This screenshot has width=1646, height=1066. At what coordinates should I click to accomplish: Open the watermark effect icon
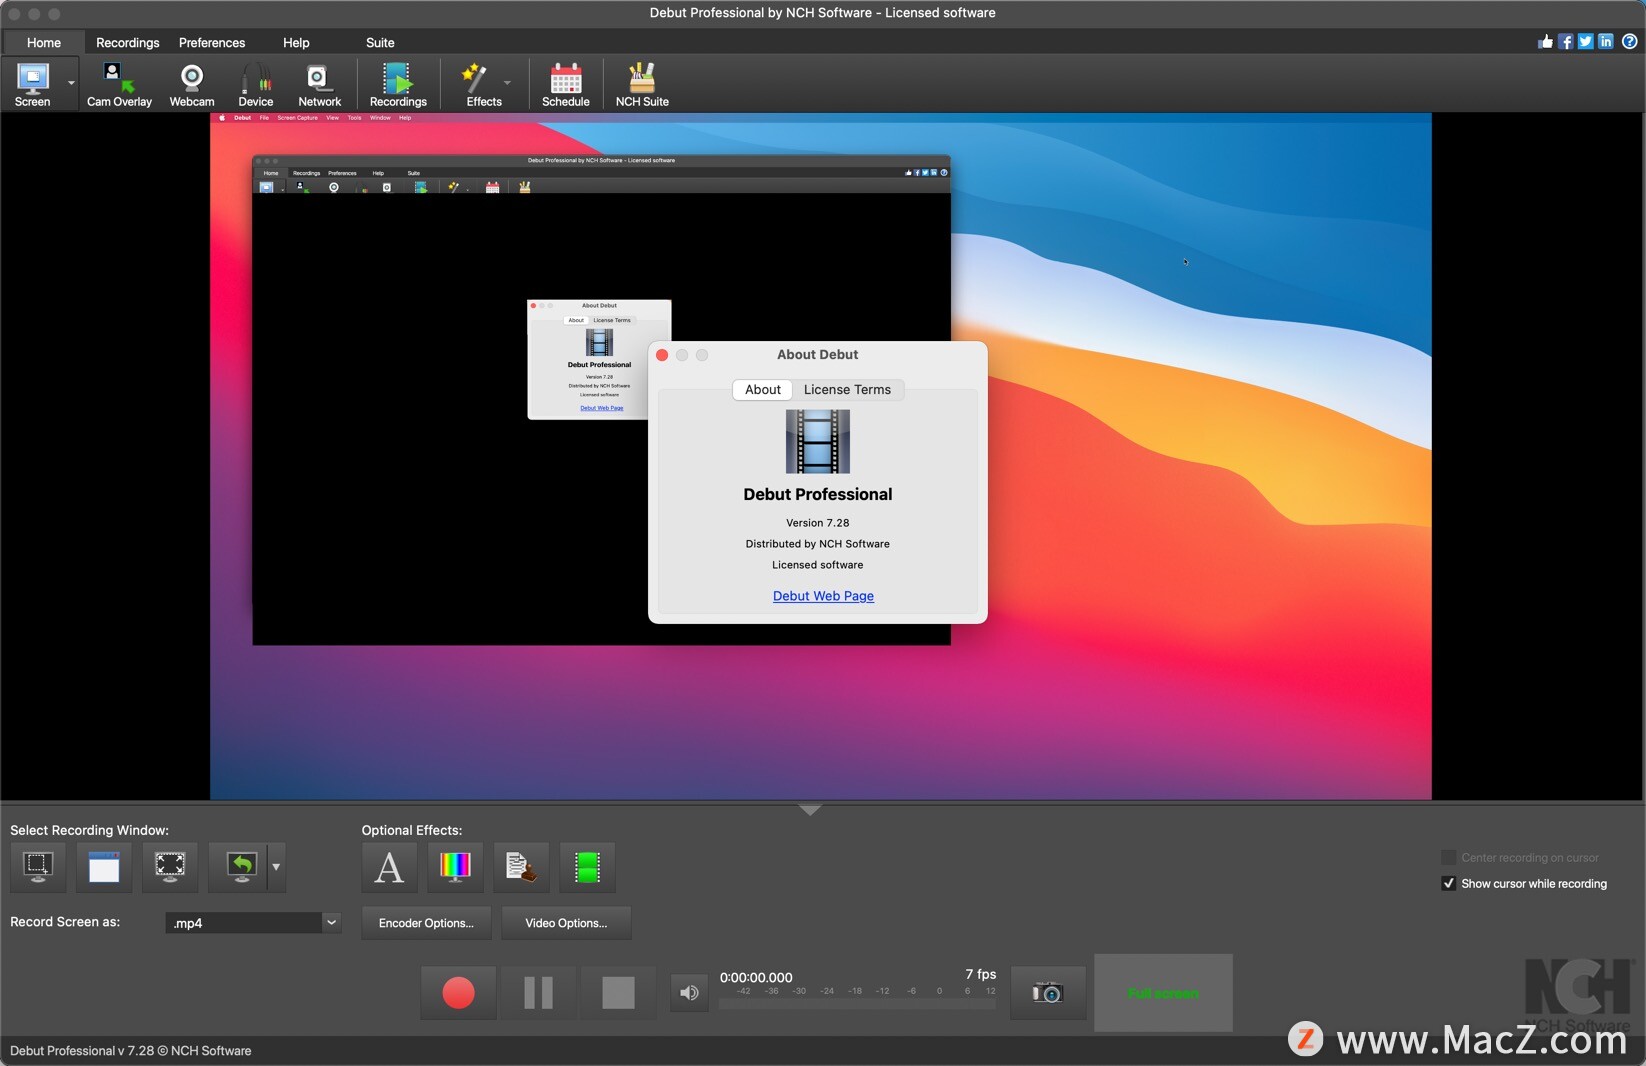[521, 866]
